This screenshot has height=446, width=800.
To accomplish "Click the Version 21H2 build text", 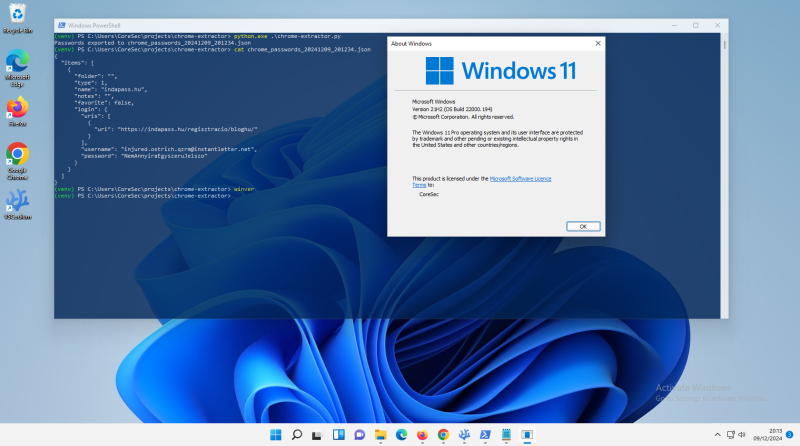I will (452, 109).
